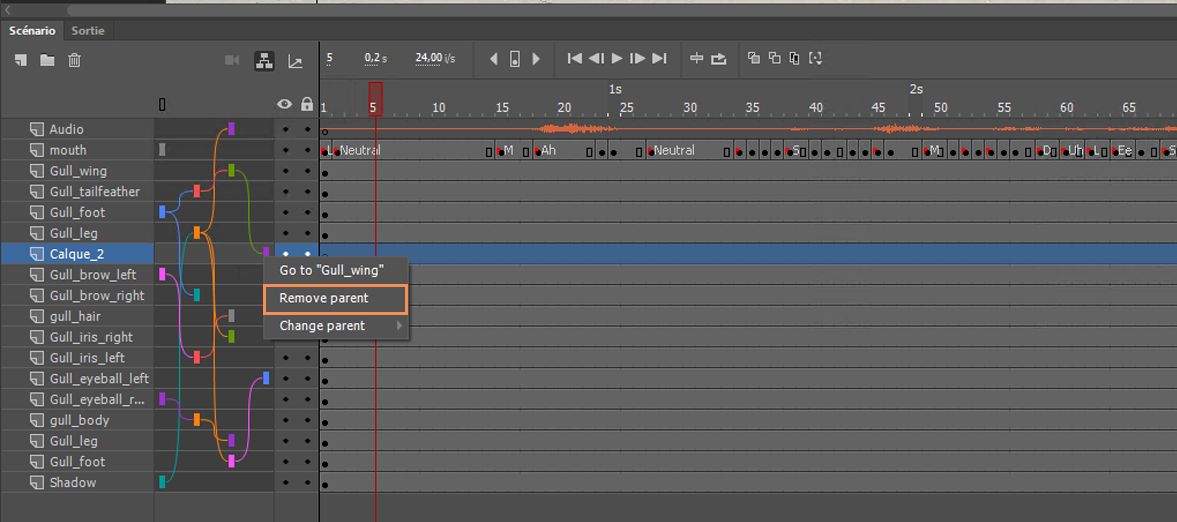The image size is (1177, 522).
Task: Click the New Folder icon
Action: [47, 60]
